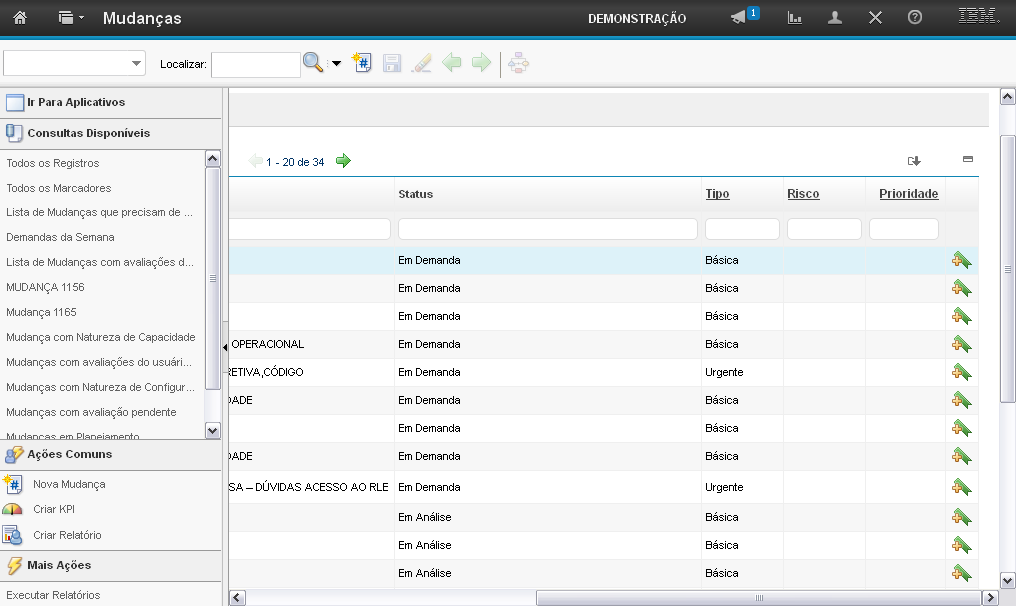Open the reports chart icon in the header

point(795,18)
